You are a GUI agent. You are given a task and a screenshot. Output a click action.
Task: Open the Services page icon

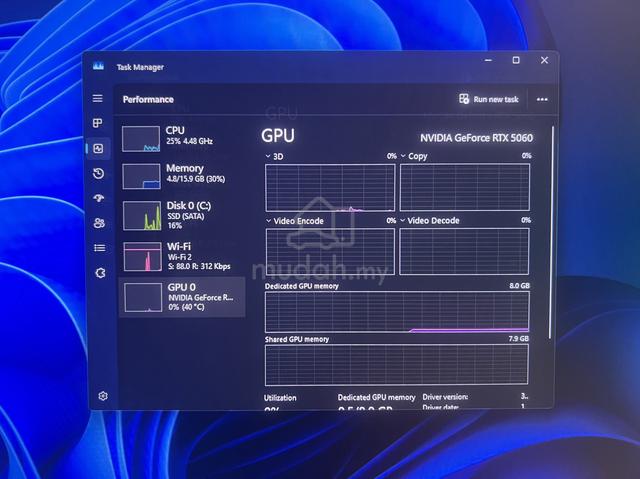point(100,273)
